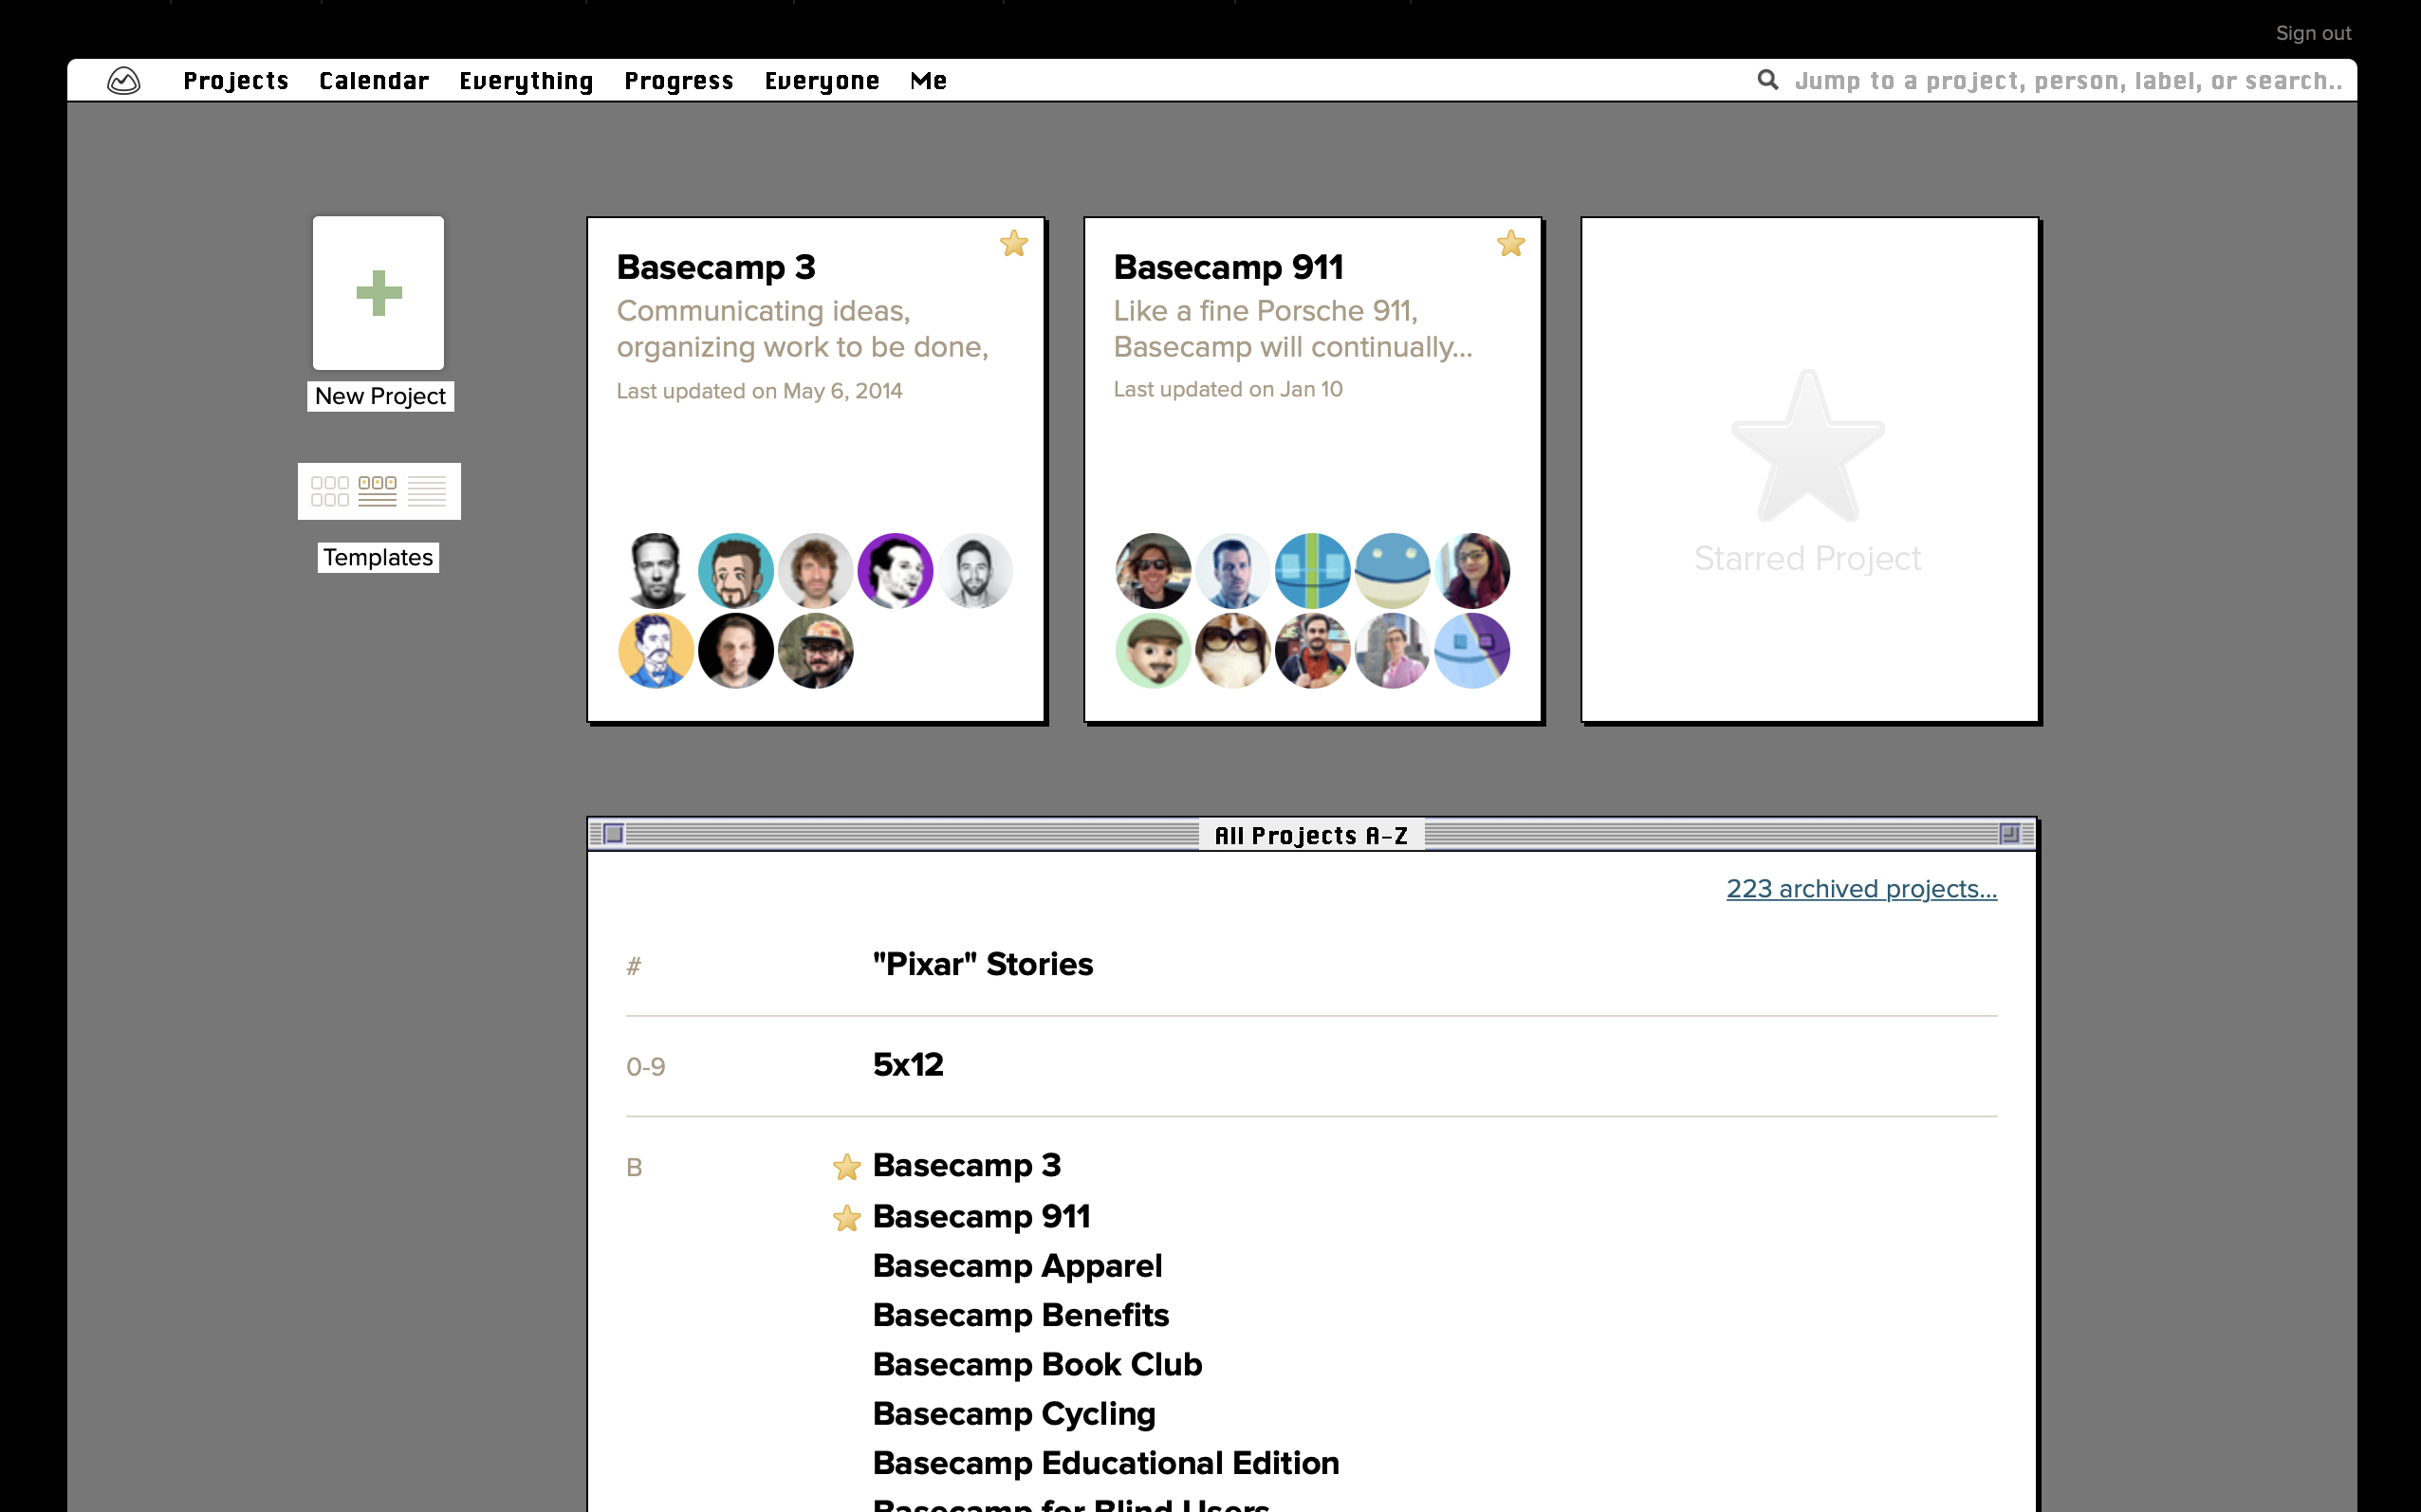Click the magnifying glass search icon
Image resolution: width=2421 pixels, height=1512 pixels.
1769,80
